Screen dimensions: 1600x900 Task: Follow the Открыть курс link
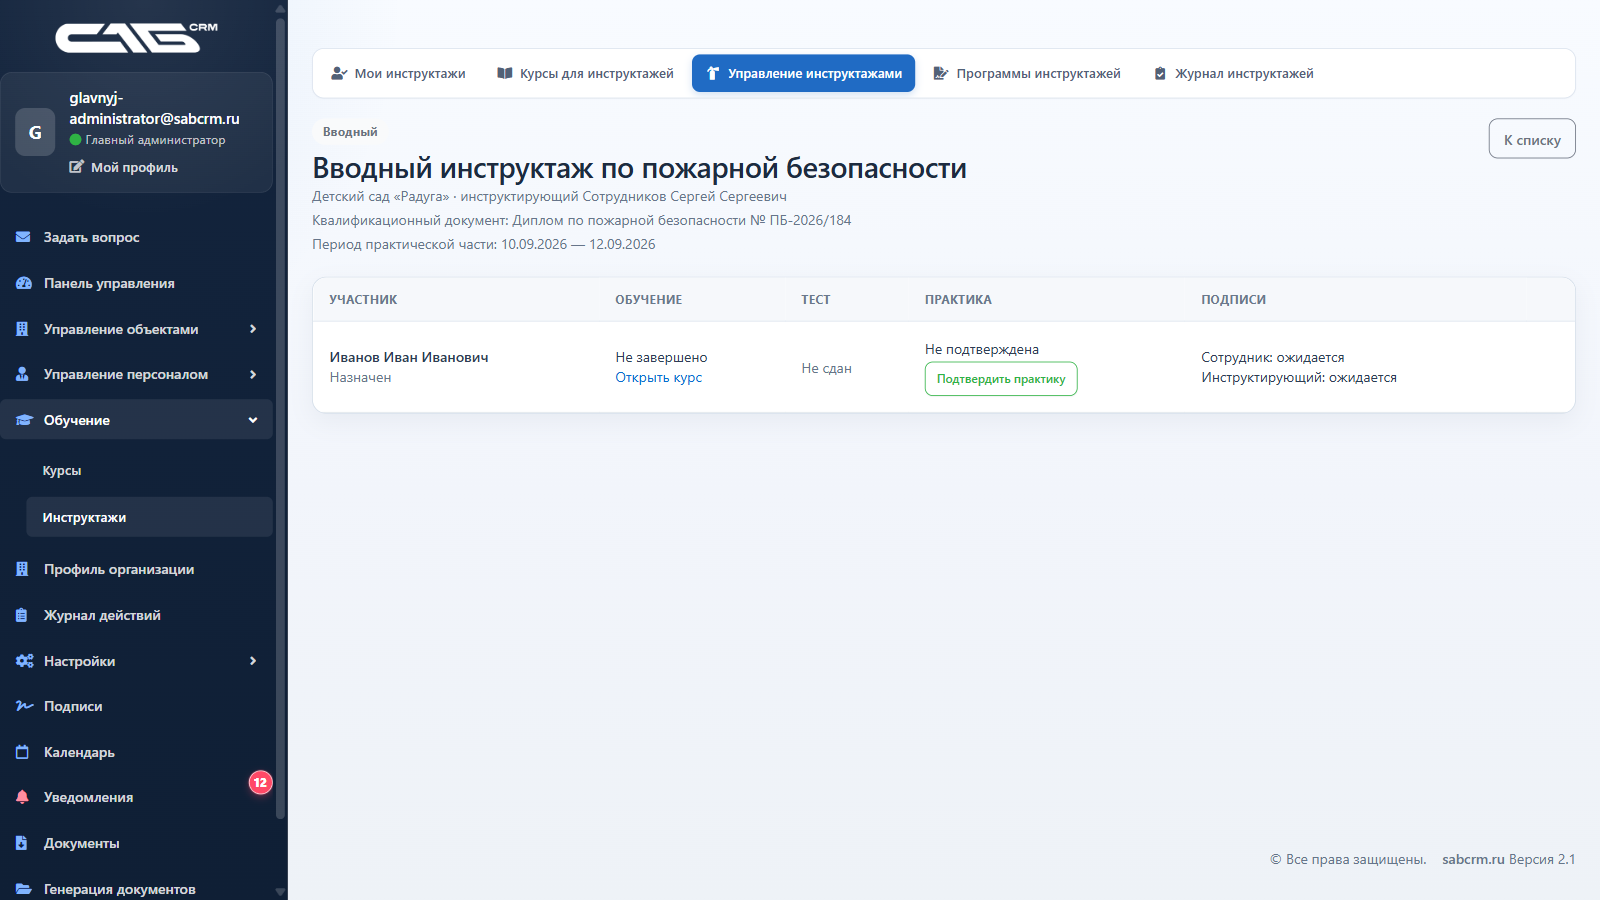pos(658,377)
